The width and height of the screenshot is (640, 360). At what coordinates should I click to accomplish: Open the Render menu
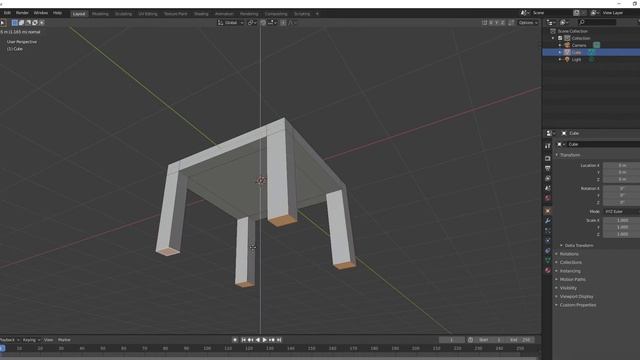[x=22, y=13]
